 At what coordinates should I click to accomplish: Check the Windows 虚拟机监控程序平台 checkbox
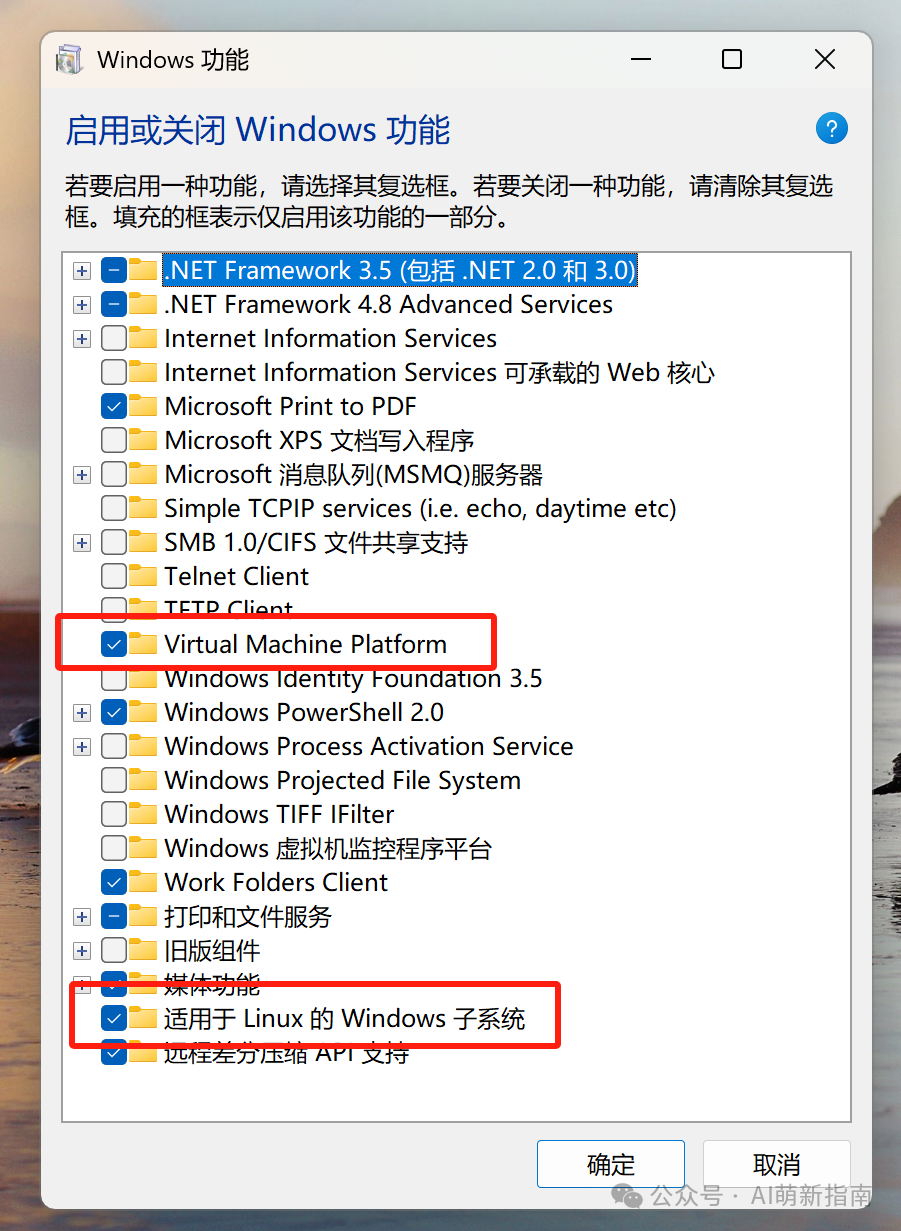tap(114, 848)
